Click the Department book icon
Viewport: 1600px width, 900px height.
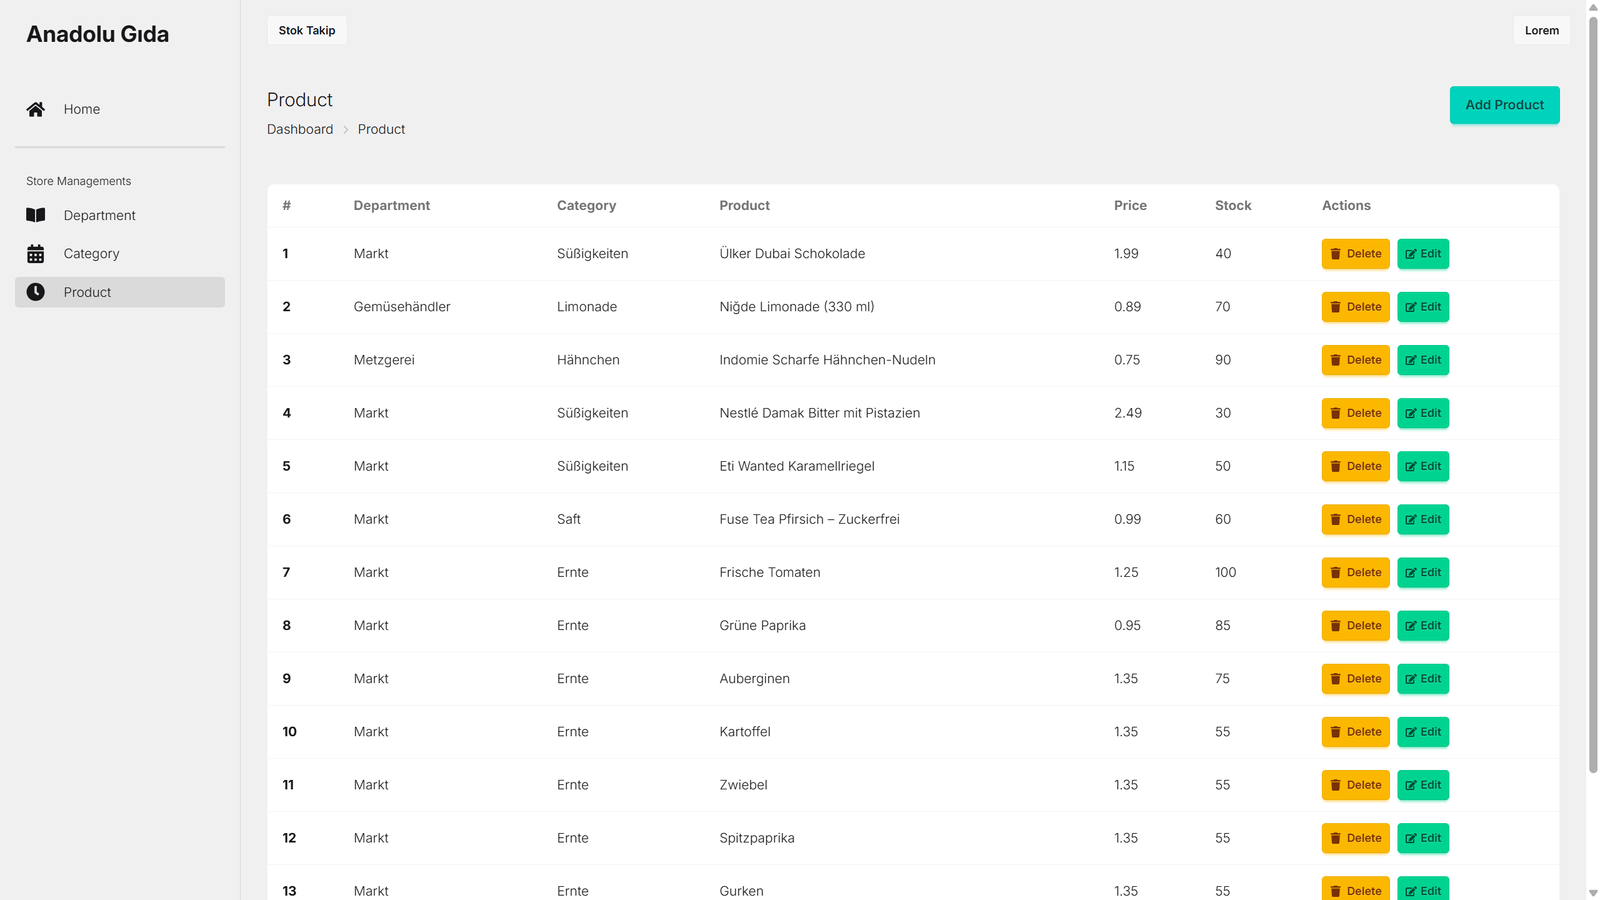click(36, 215)
